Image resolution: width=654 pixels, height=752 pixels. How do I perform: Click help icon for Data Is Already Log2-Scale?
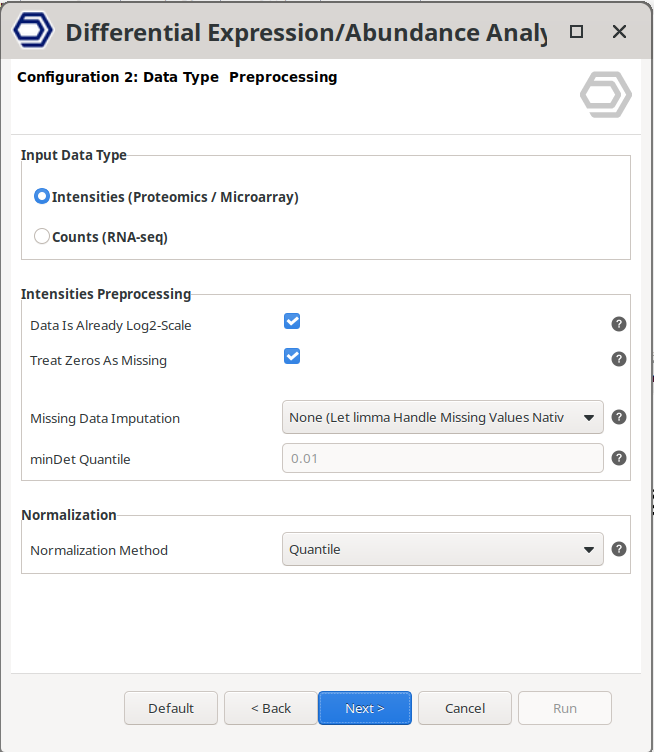coord(619,324)
